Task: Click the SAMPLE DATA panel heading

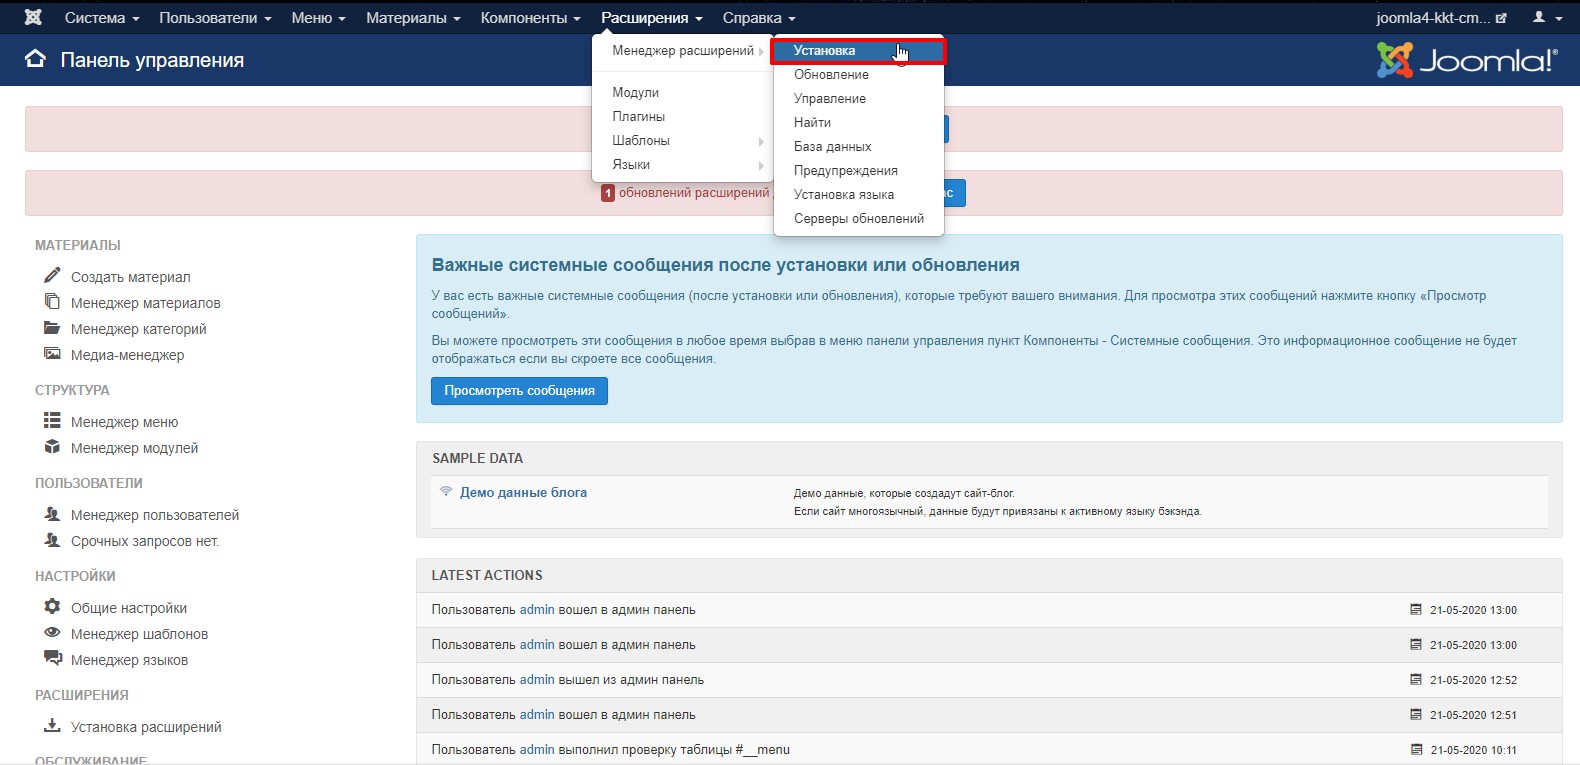Action: pos(477,459)
